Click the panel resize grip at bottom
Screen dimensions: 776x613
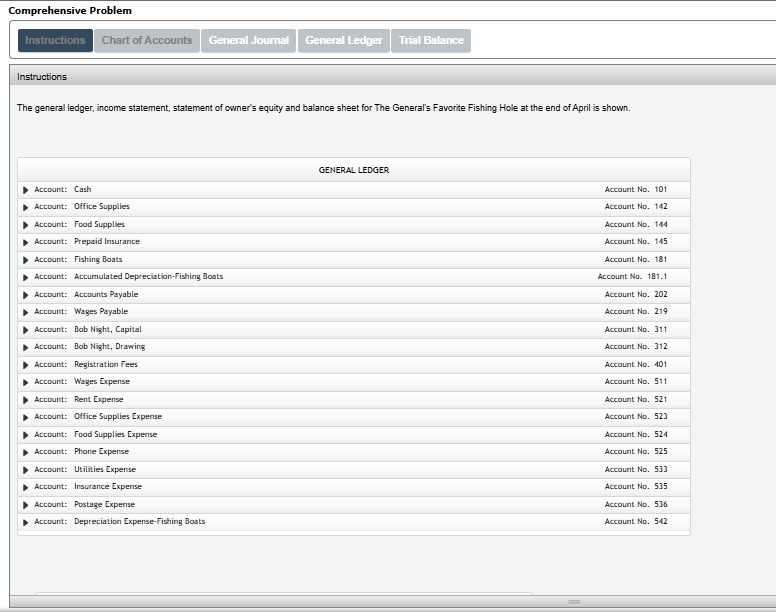click(x=574, y=602)
